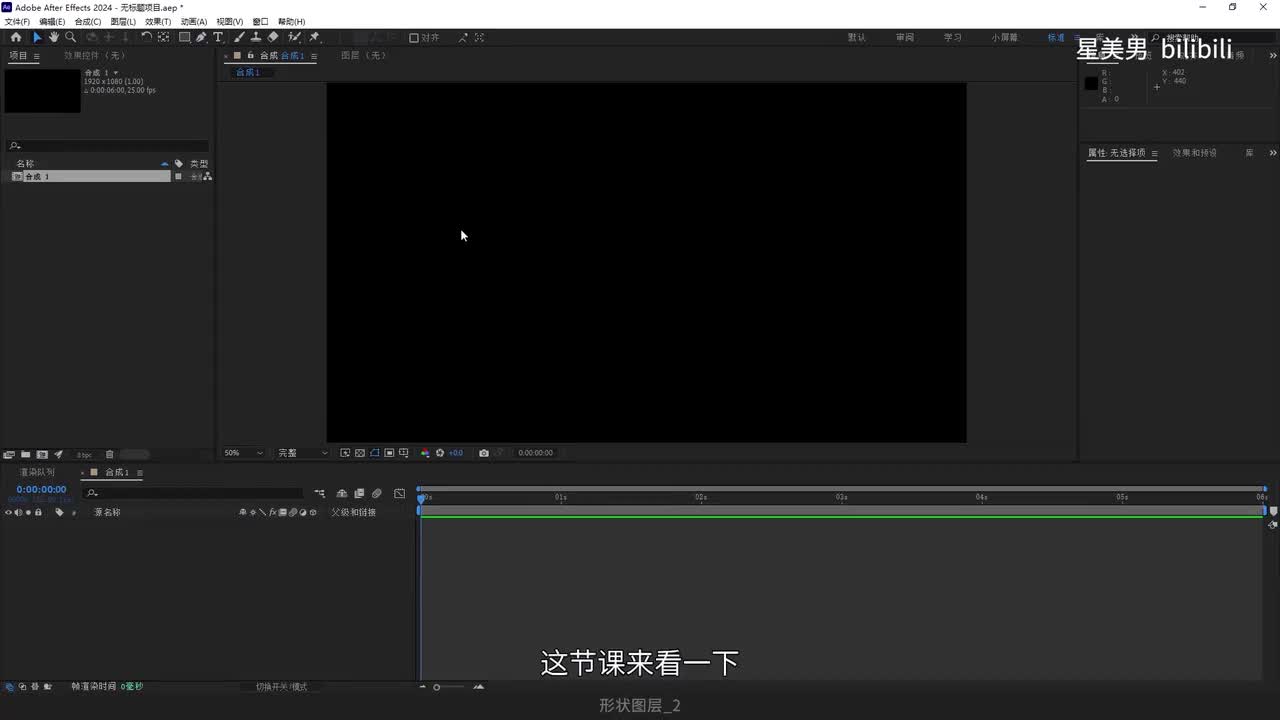Viewport: 1280px width, 720px height.
Task: Select the Puppet Pin tool
Action: [x=314, y=37]
